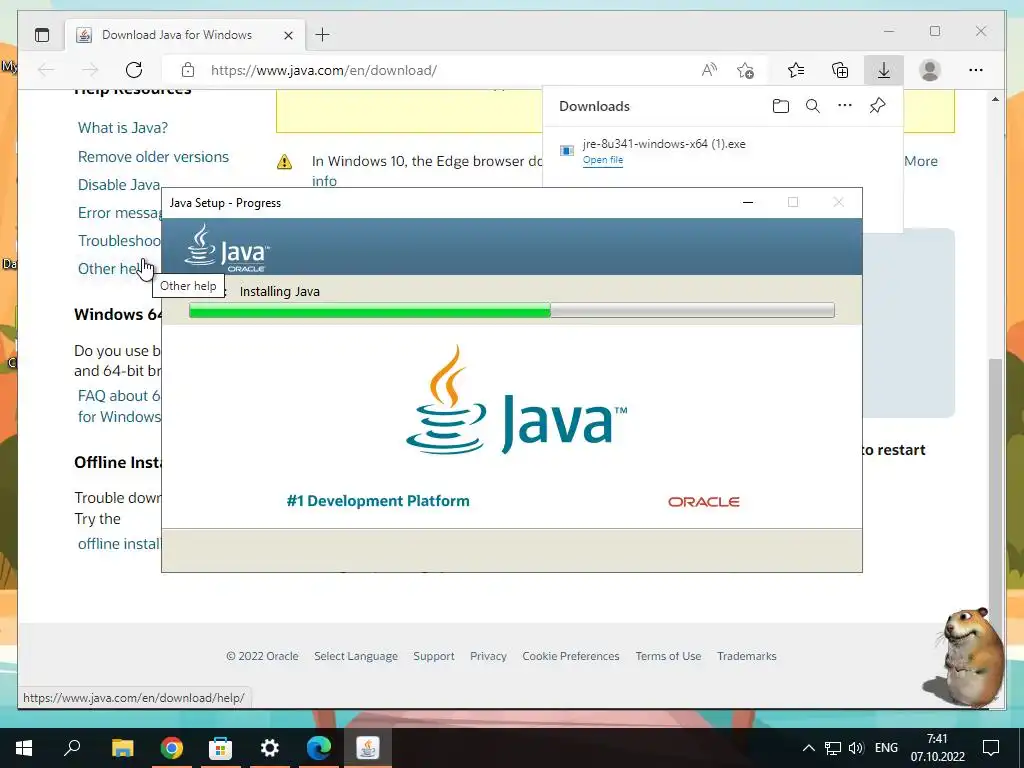Open the Favorites list icon
Image resolution: width=1024 pixels, height=768 pixels.
(x=796, y=70)
